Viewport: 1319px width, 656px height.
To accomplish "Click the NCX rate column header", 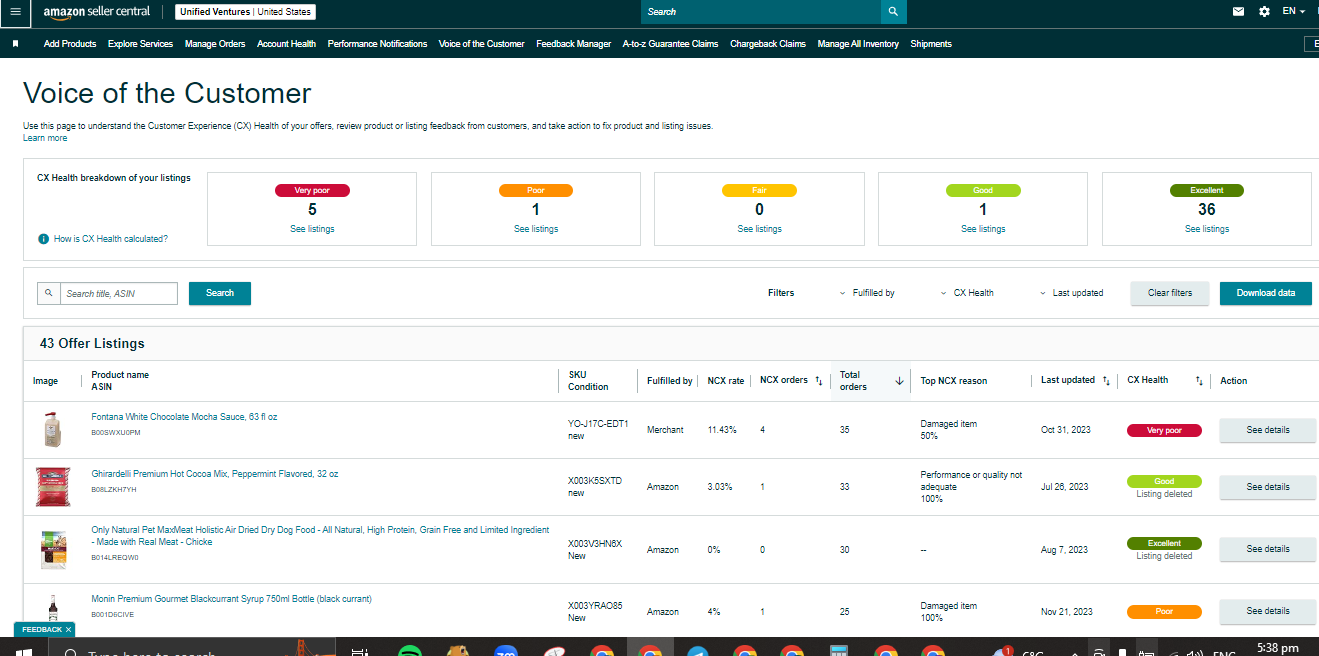I will pyautogui.click(x=726, y=381).
